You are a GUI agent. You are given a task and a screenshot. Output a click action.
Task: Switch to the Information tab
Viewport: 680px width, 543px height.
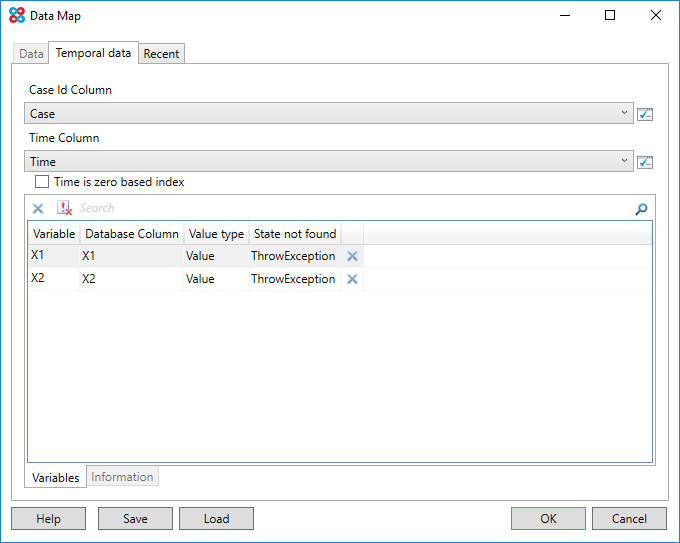pos(122,477)
